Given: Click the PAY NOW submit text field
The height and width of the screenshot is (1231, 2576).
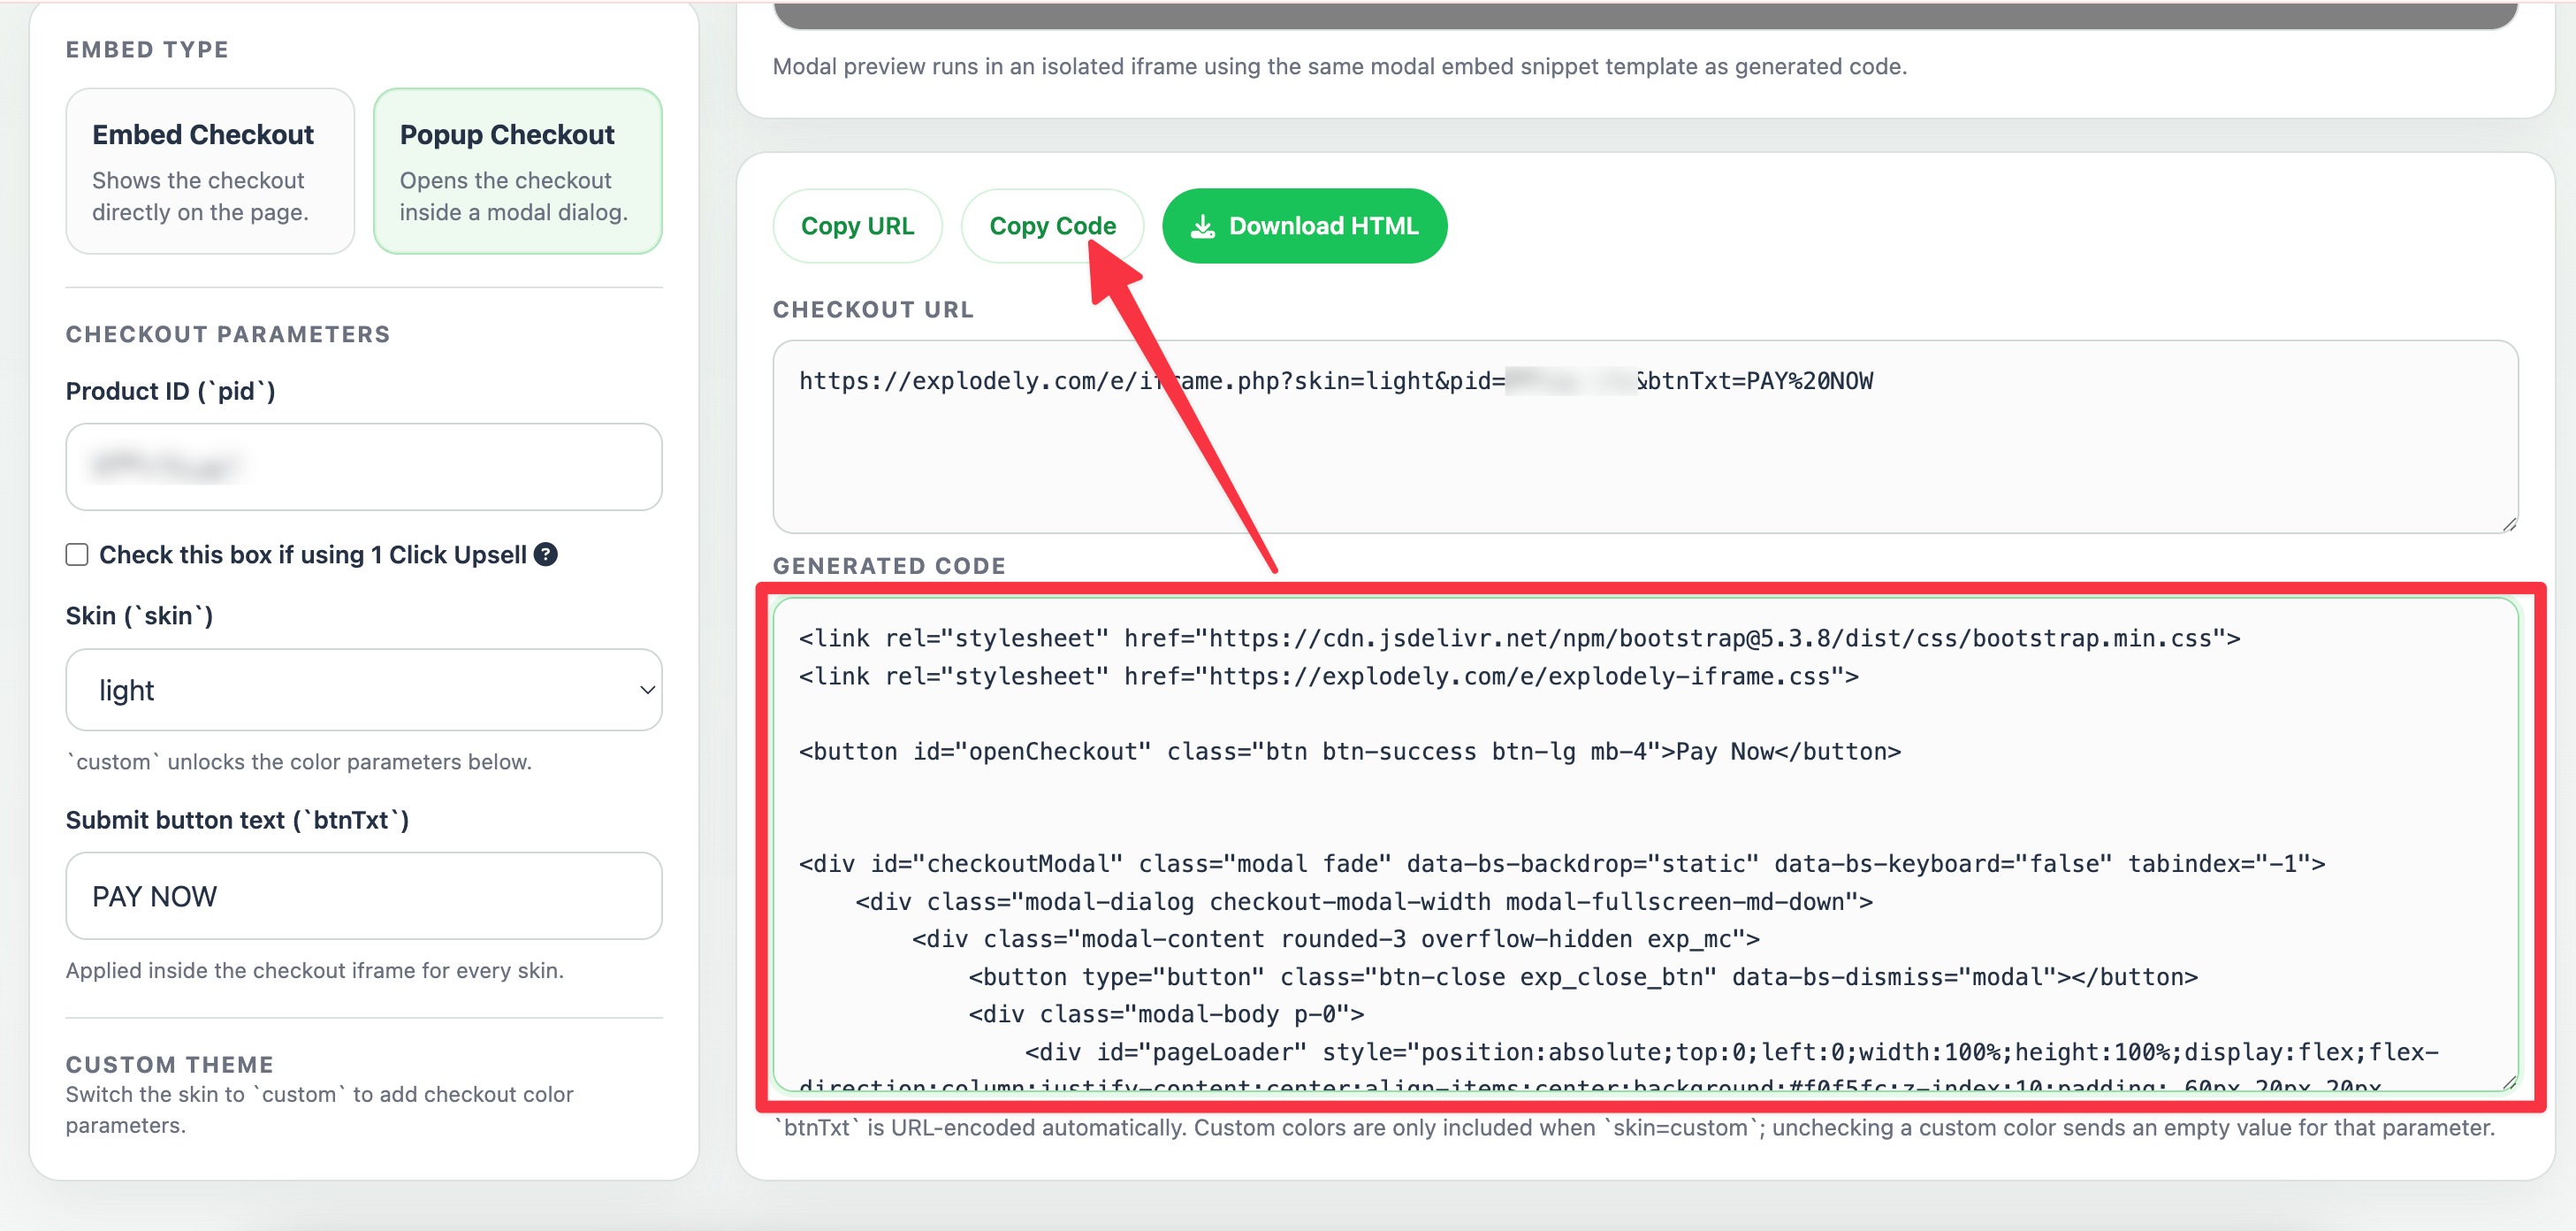Looking at the screenshot, I should click(363, 895).
